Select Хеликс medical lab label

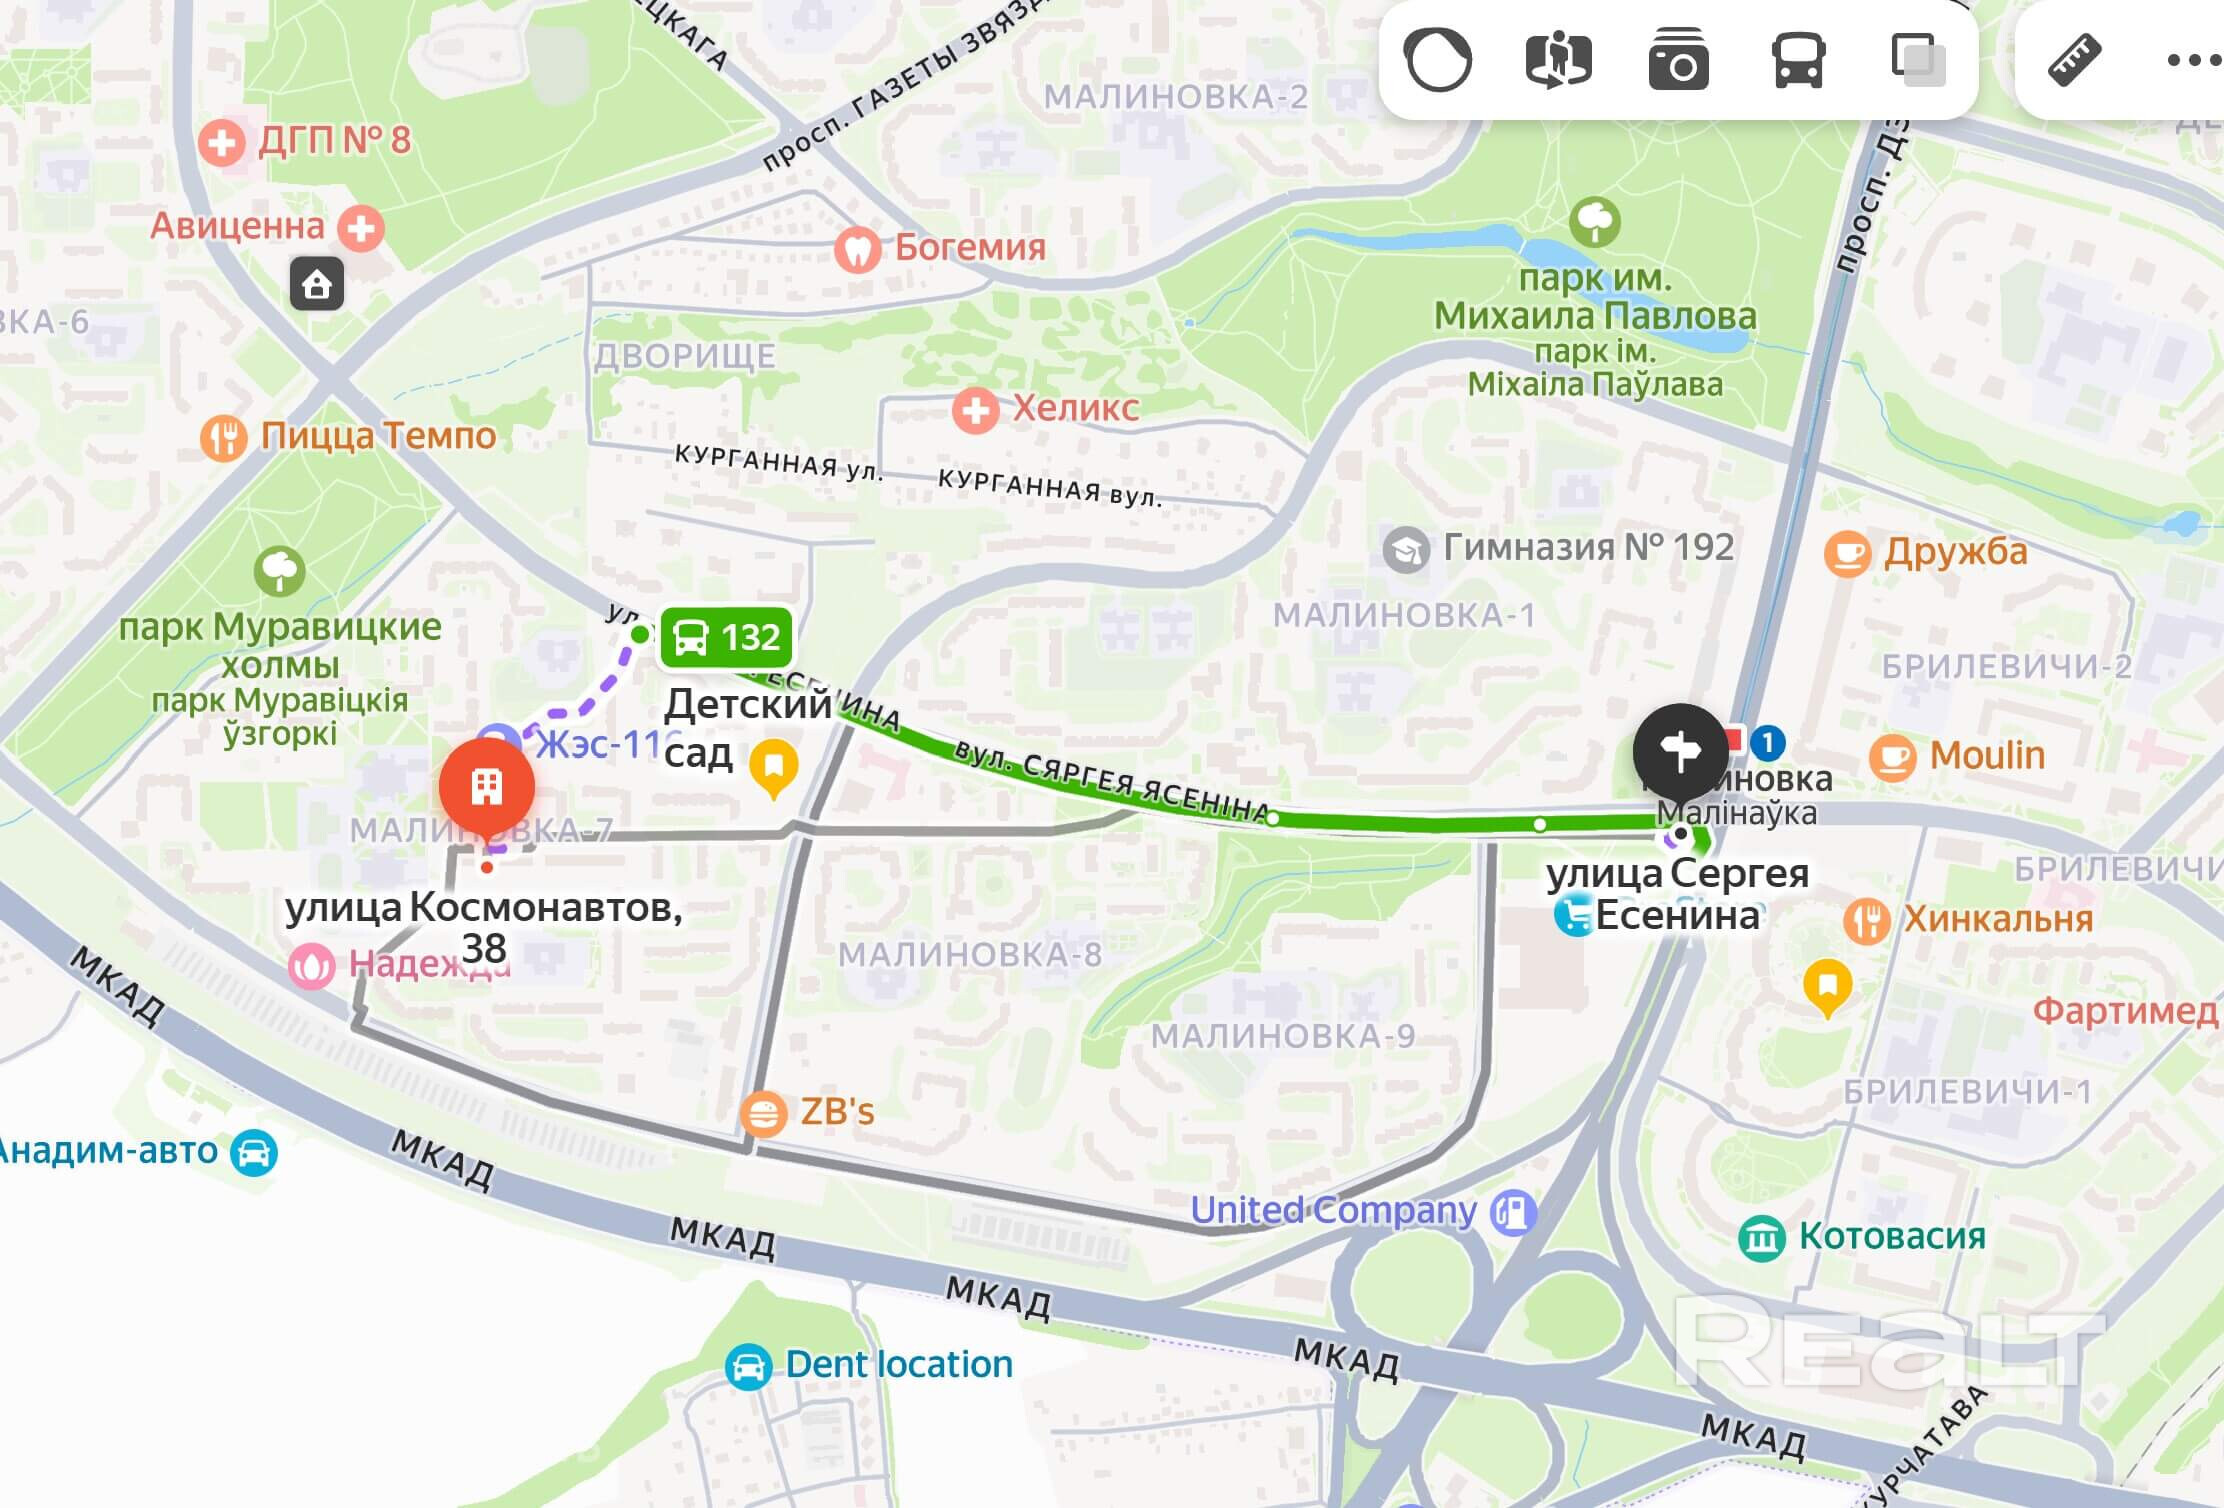pos(1075,408)
